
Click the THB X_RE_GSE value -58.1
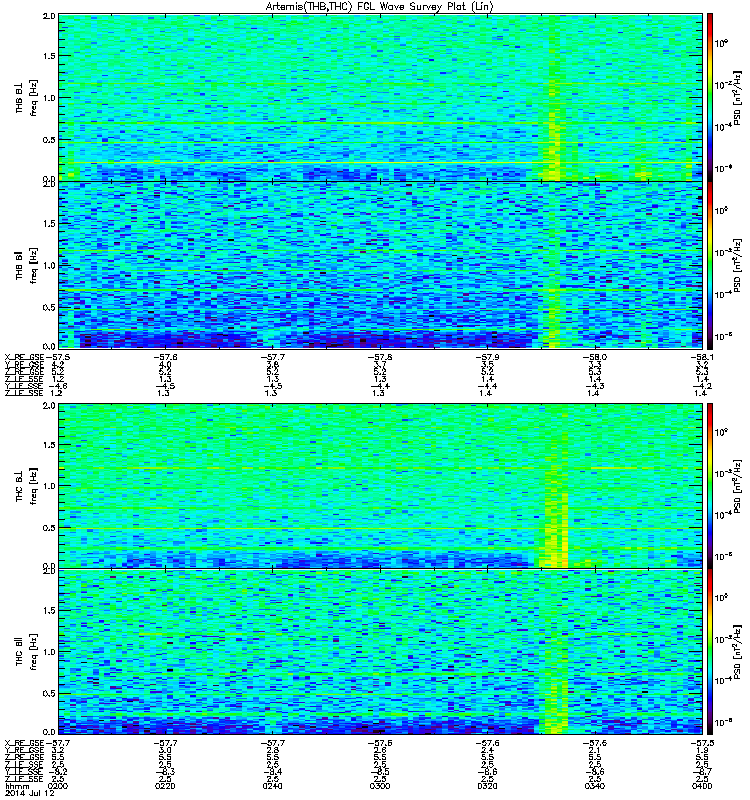tap(702, 357)
